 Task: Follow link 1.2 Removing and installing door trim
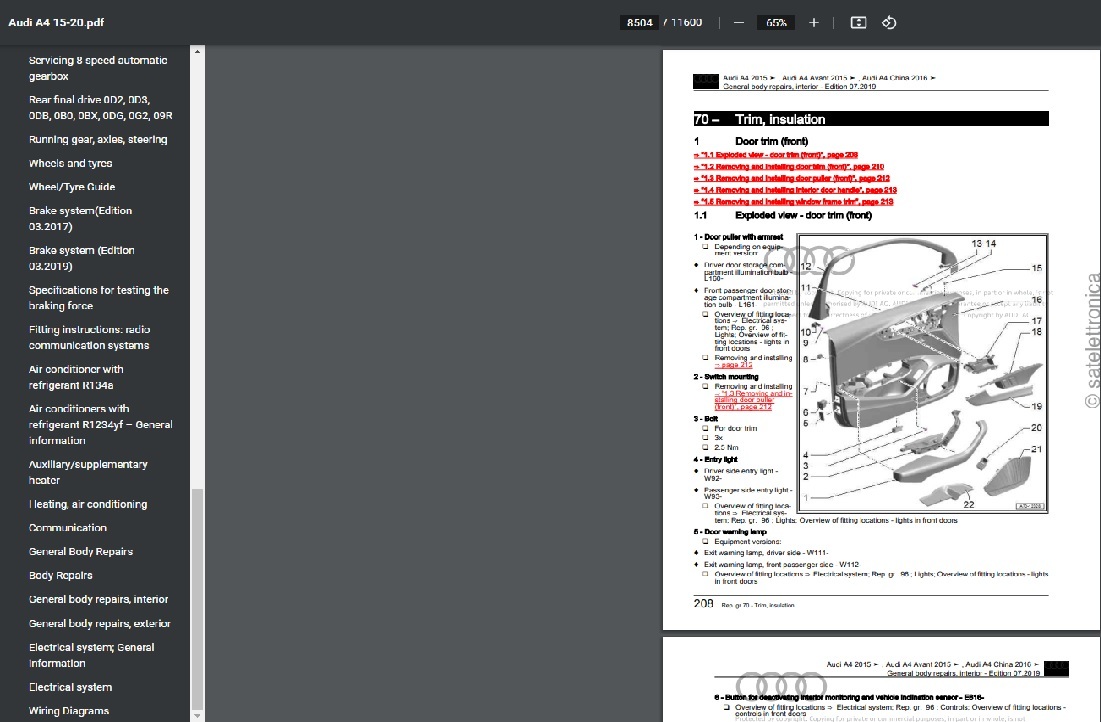[x=789, y=166]
